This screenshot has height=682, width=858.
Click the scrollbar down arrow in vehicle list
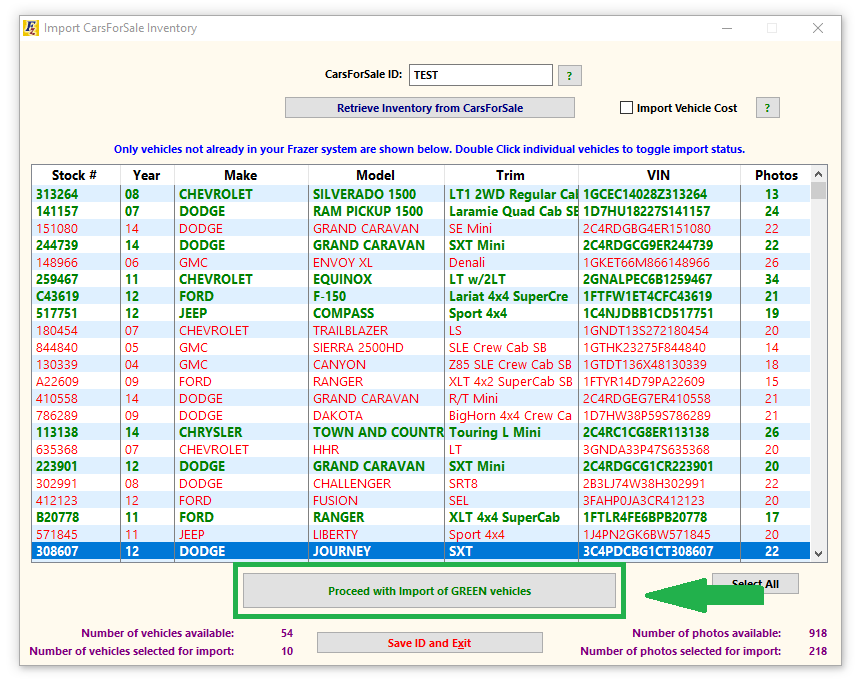click(819, 553)
